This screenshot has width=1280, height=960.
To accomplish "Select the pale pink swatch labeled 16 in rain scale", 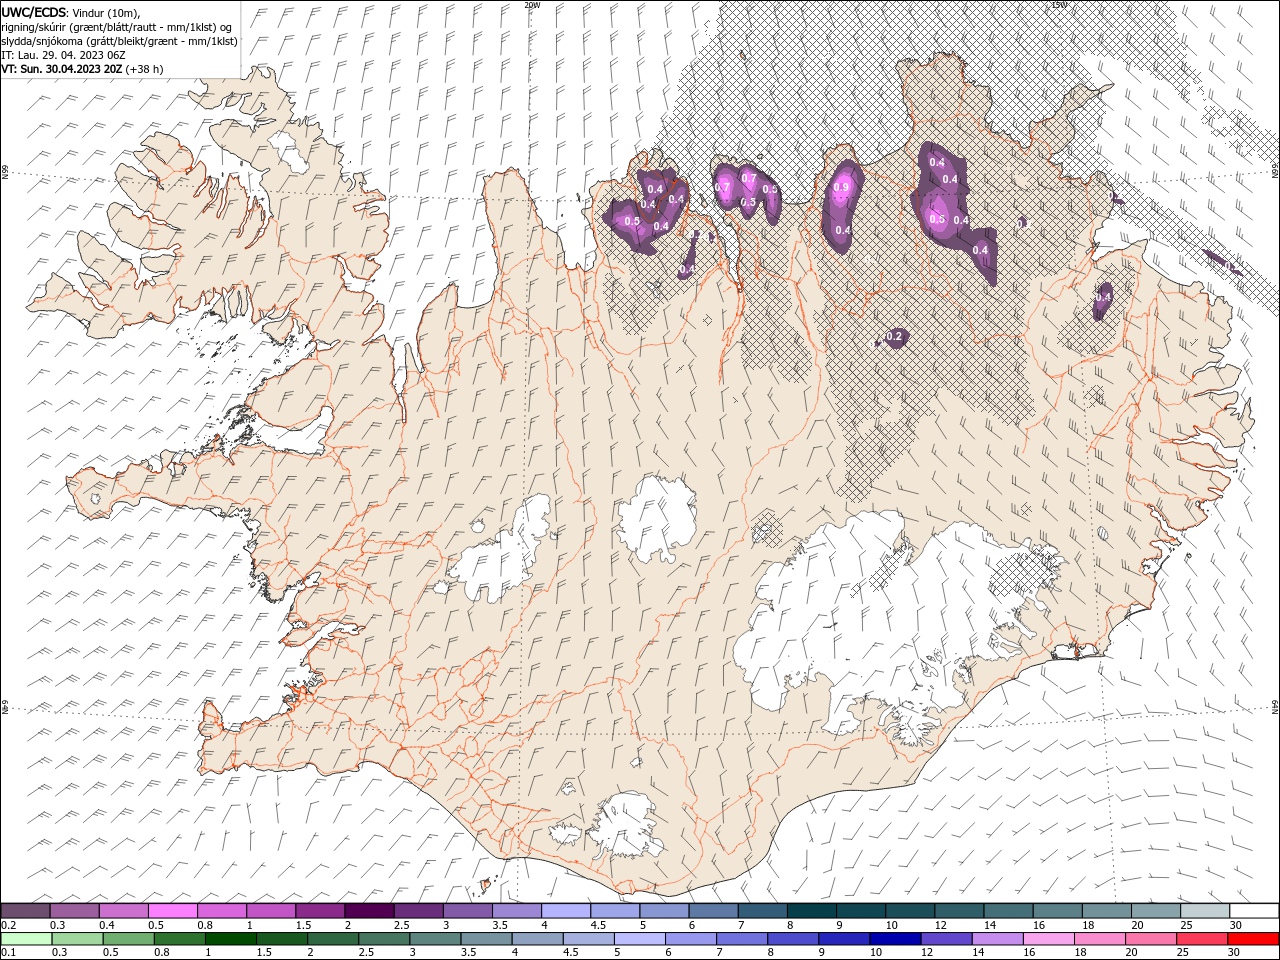I will (x=1048, y=939).
